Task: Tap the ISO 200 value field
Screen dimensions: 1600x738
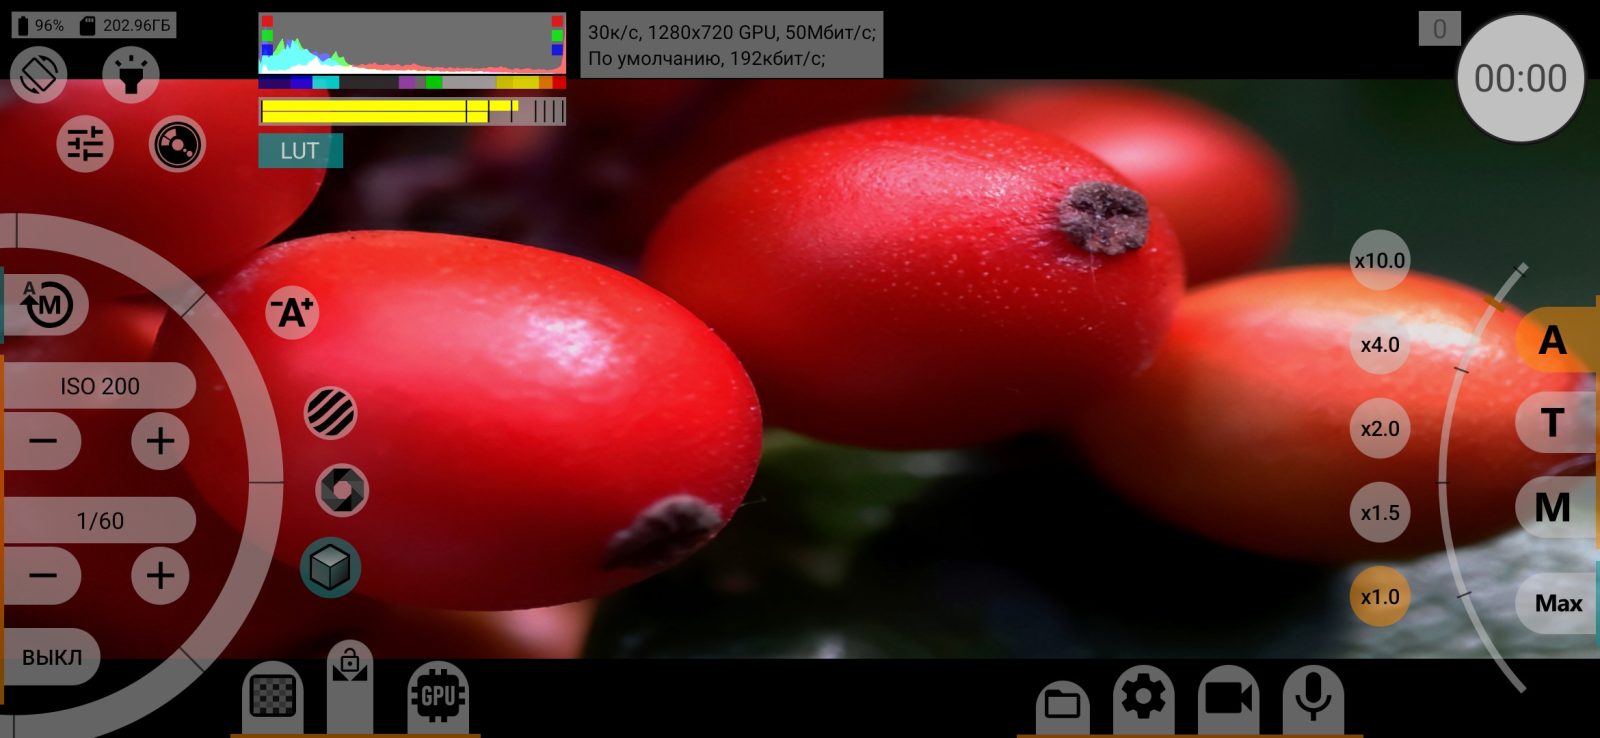Action: click(100, 386)
